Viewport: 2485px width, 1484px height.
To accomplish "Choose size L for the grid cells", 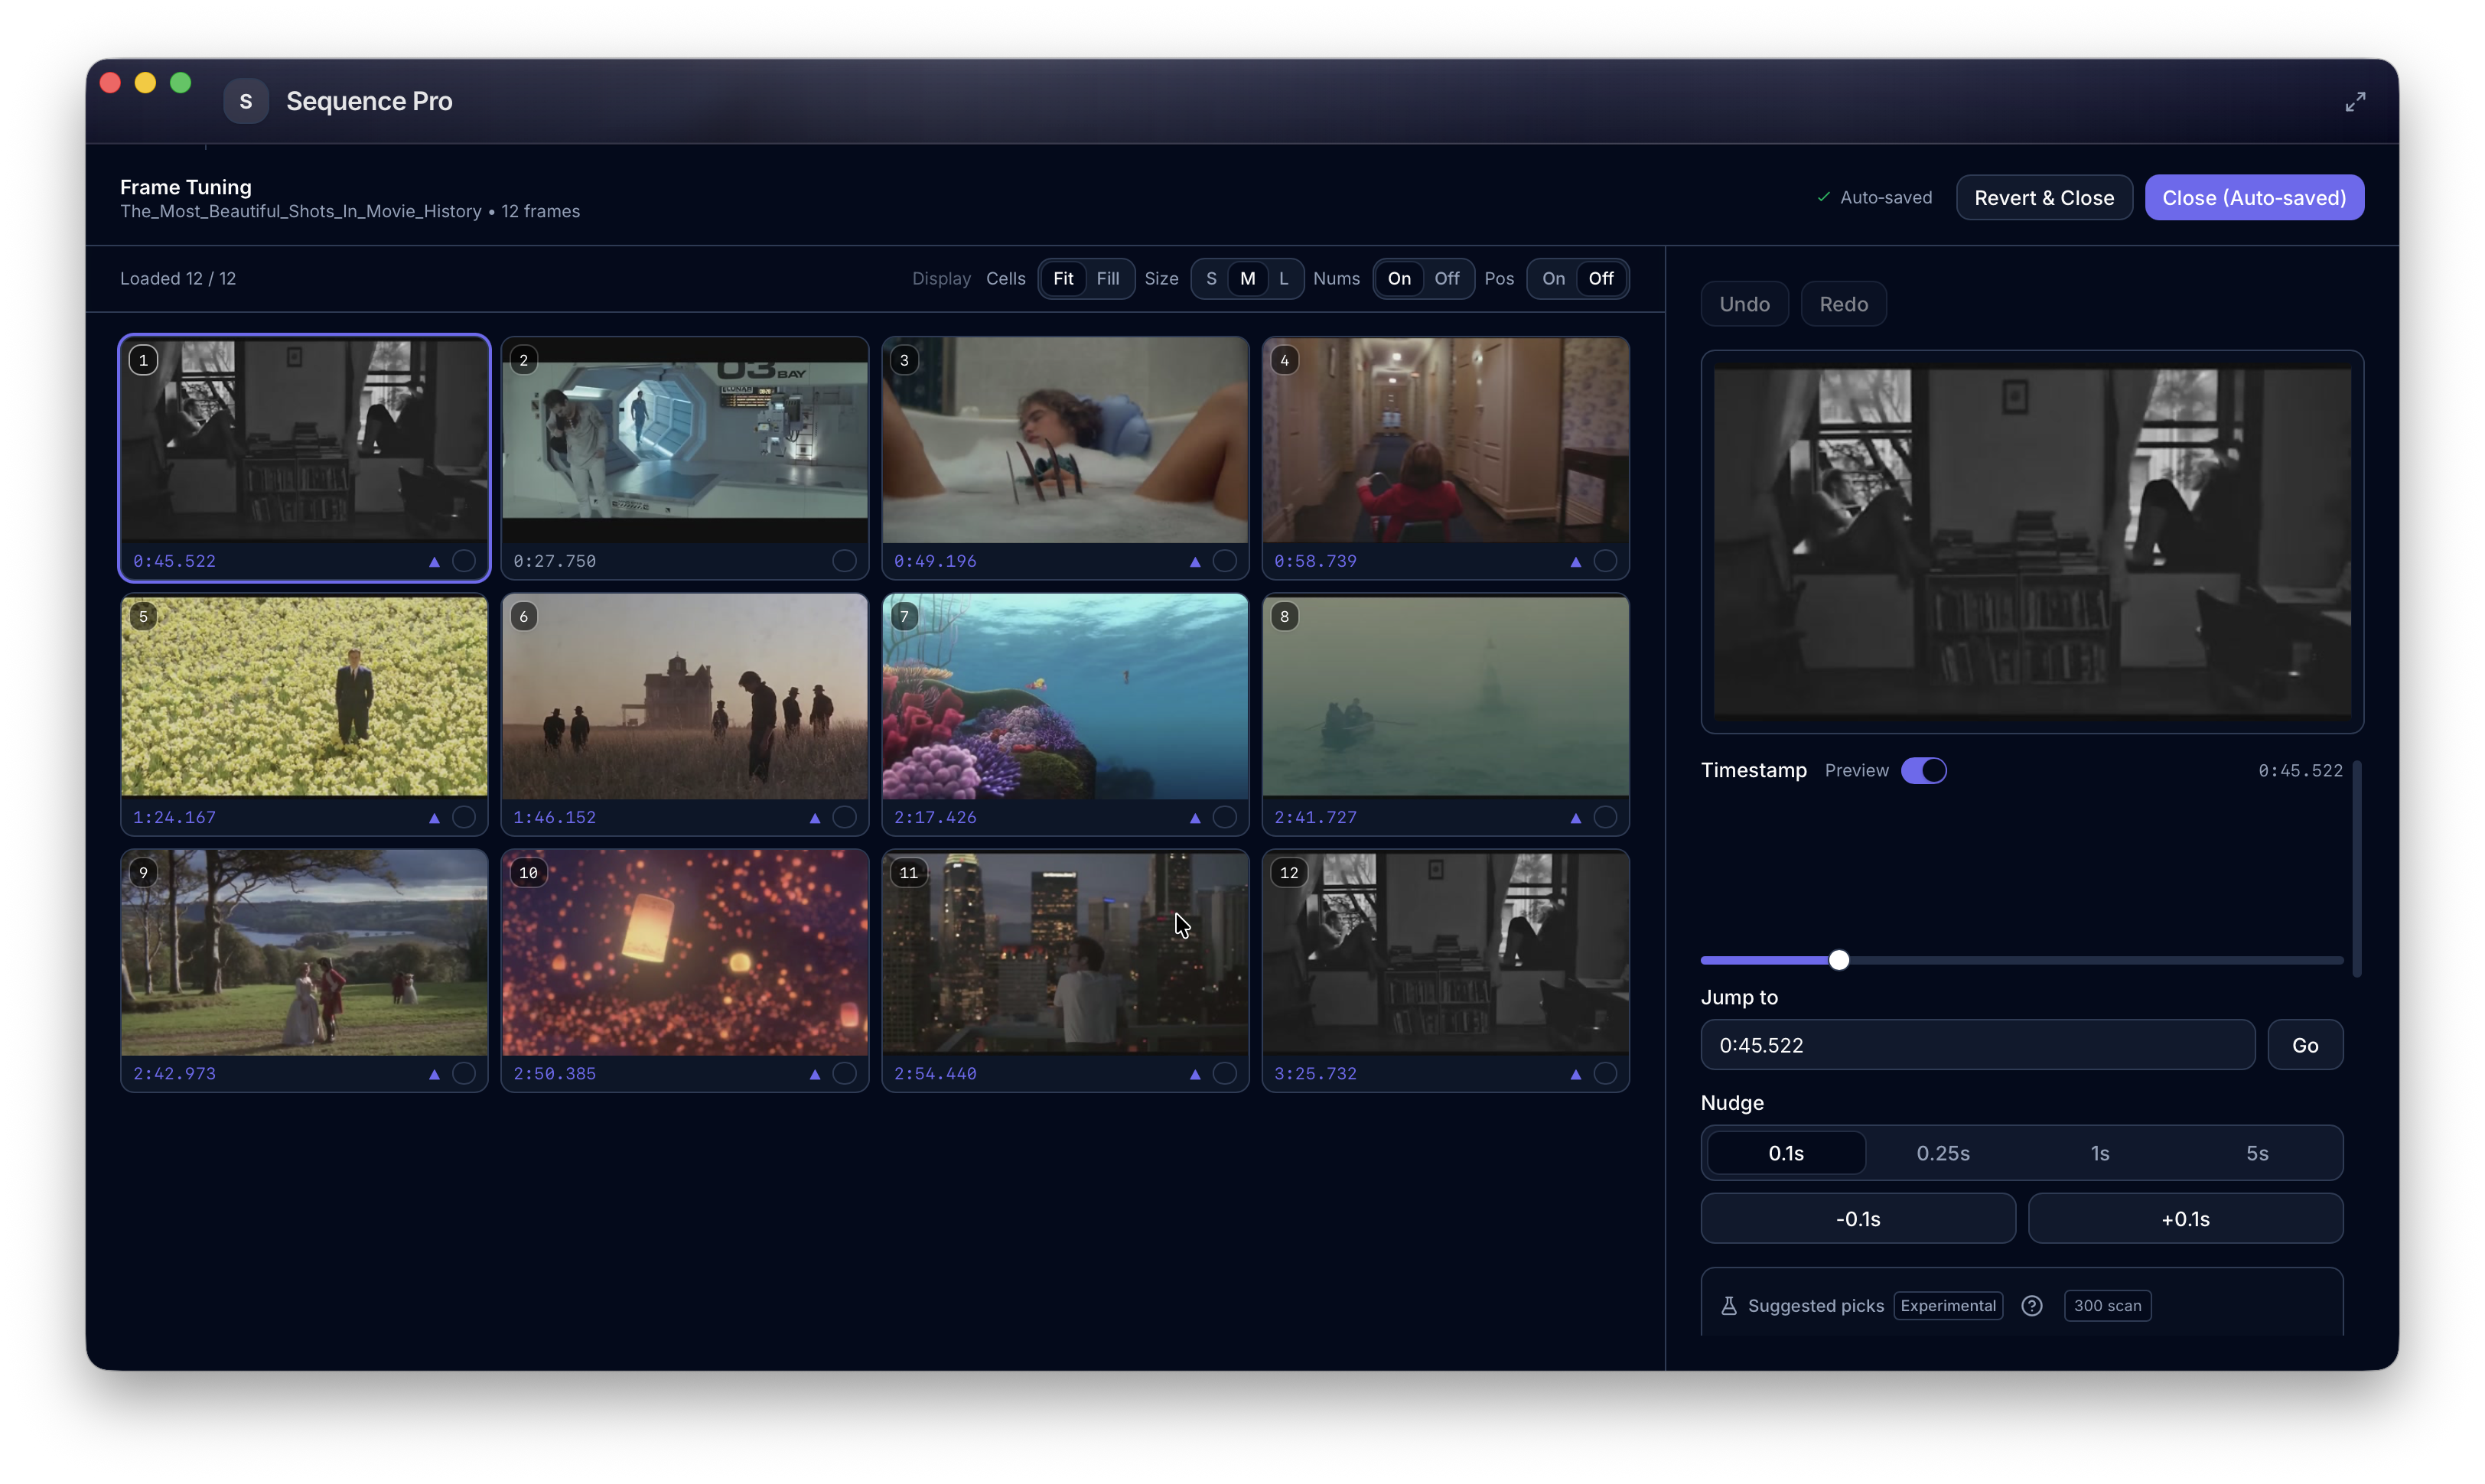I will point(1284,279).
